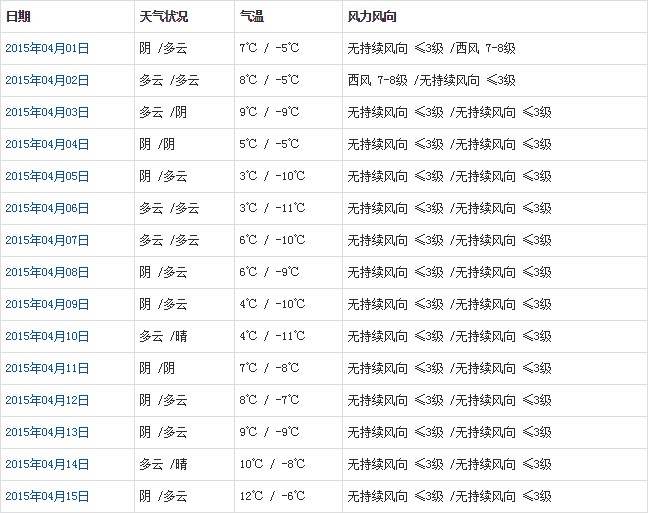The image size is (648, 513).
Task: Select the 2015年04月08日 date link
Action: point(47,272)
